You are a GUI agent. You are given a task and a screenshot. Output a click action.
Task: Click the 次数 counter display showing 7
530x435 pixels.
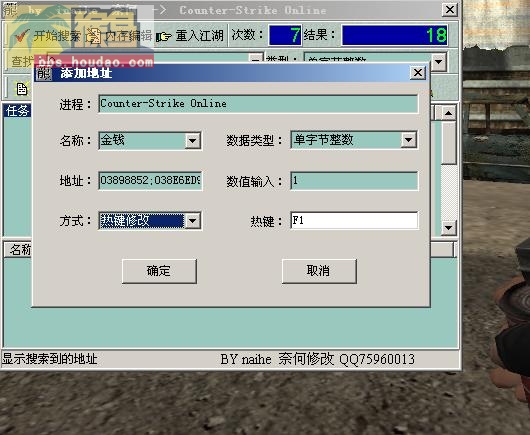click(x=285, y=35)
